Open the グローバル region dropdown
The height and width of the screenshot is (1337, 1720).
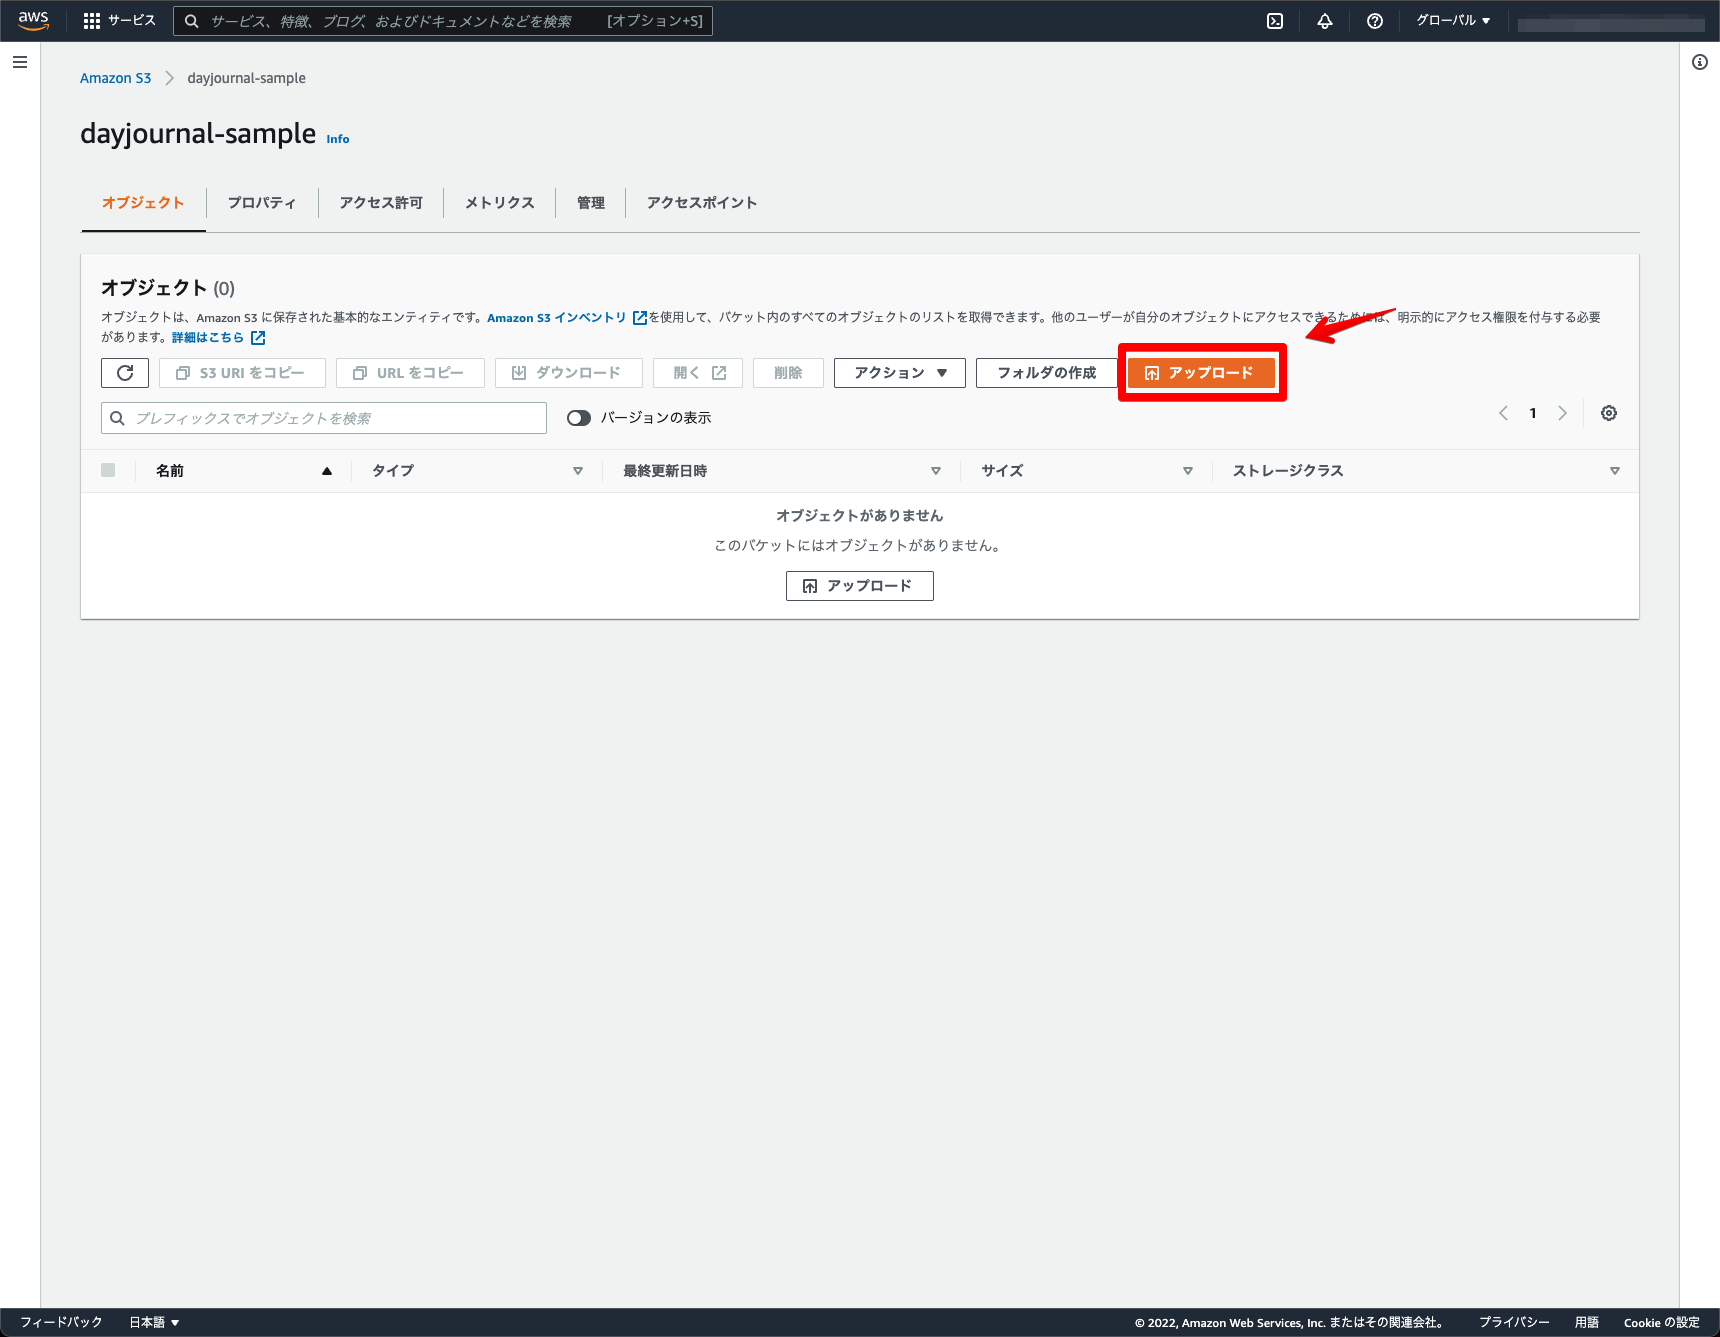point(1453,21)
